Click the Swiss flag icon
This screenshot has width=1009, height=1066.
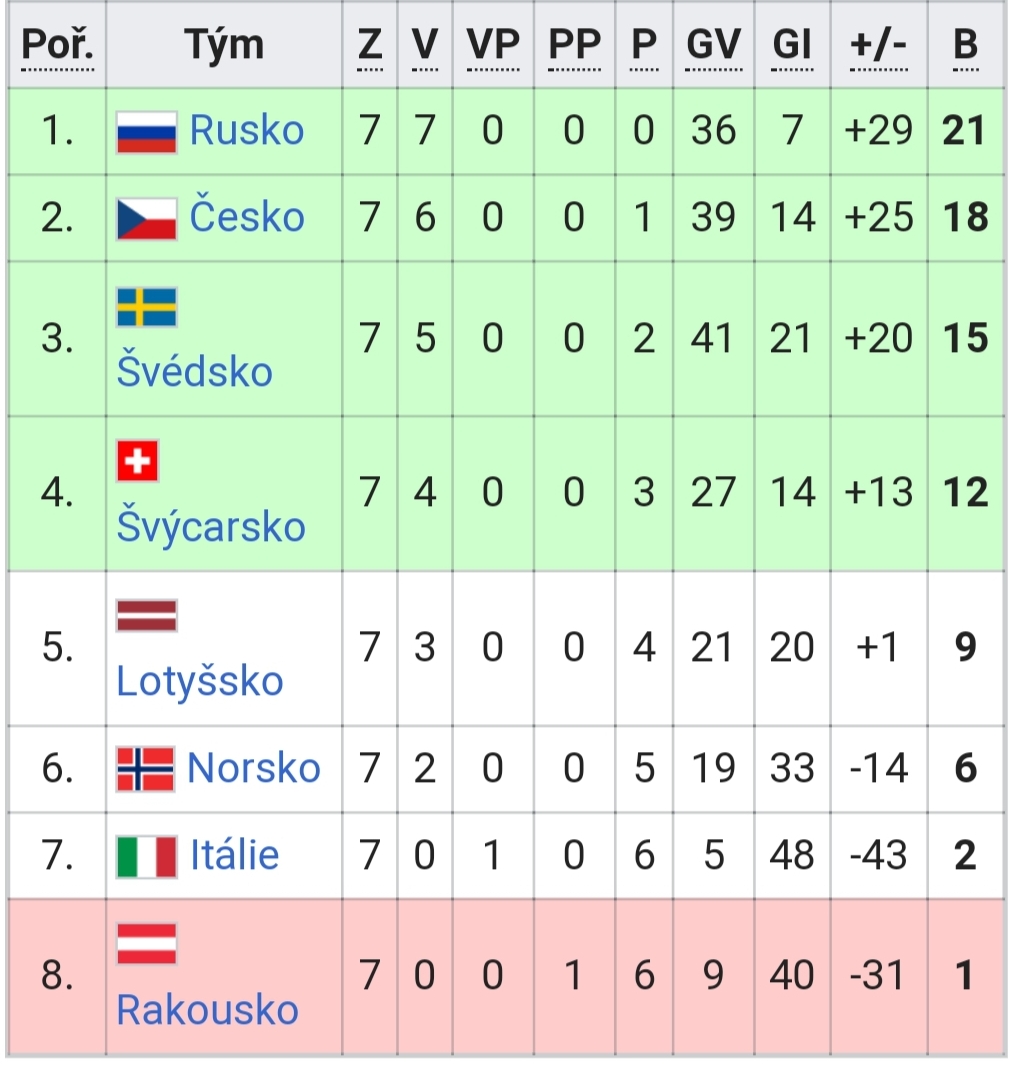click(x=137, y=461)
